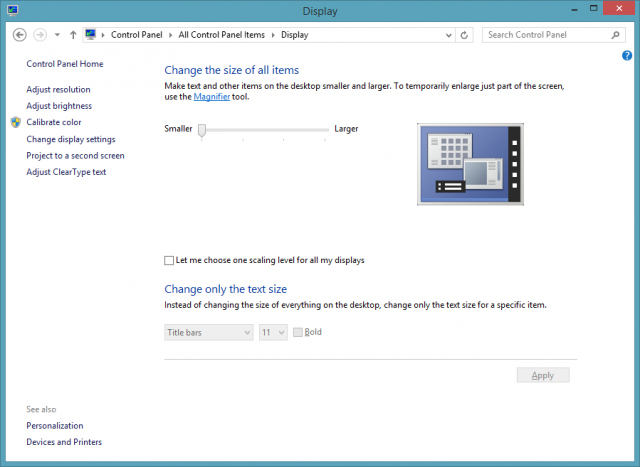This screenshot has height=467, width=640.
Task: Open Control Panel Home
Action: [65, 64]
